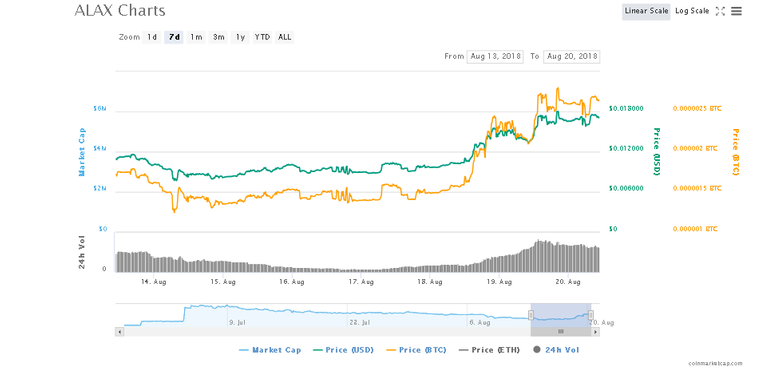
Task: Click the navigator right range handle
Action: (x=591, y=315)
